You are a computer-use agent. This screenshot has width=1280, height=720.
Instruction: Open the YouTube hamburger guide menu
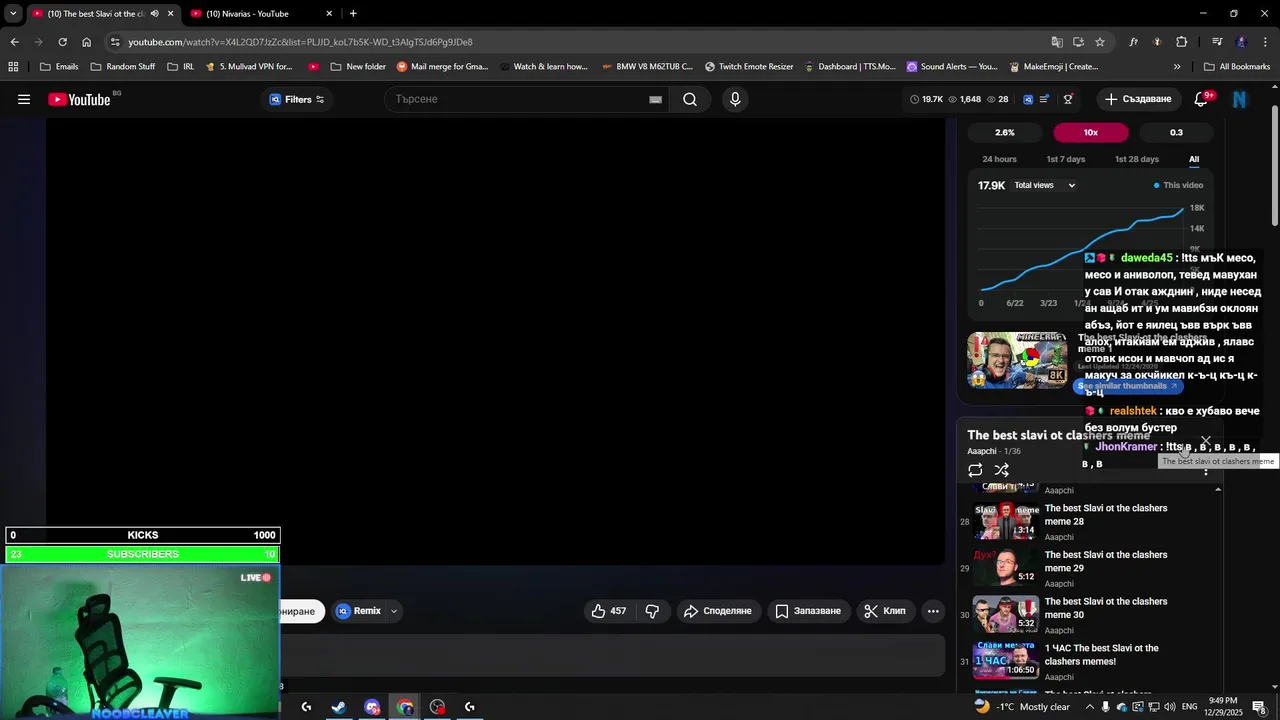(x=24, y=99)
